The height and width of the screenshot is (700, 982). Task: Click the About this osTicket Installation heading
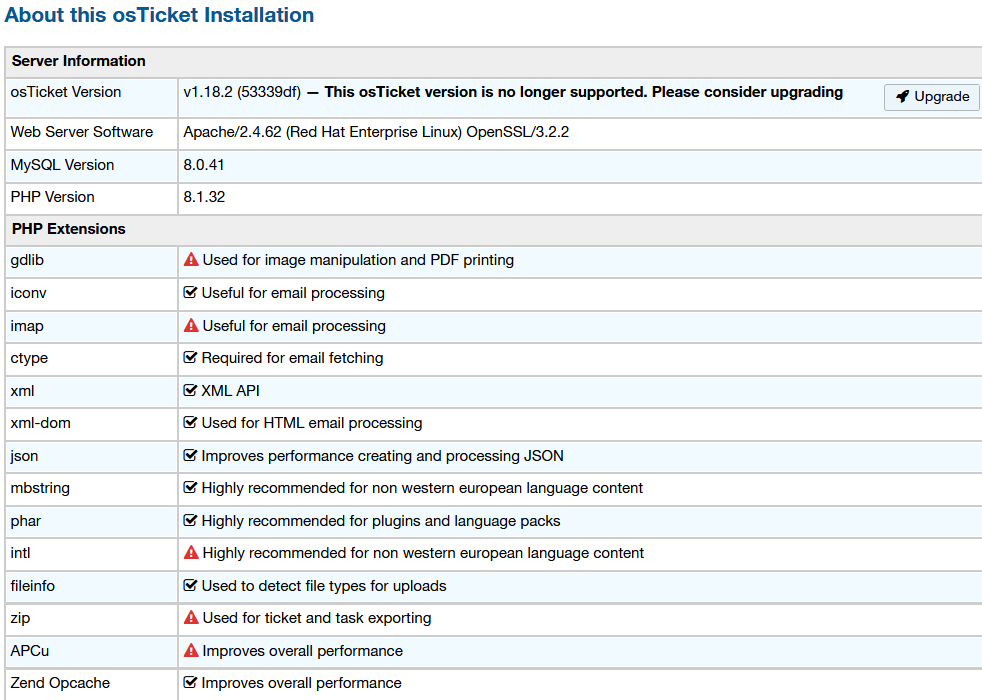(159, 15)
